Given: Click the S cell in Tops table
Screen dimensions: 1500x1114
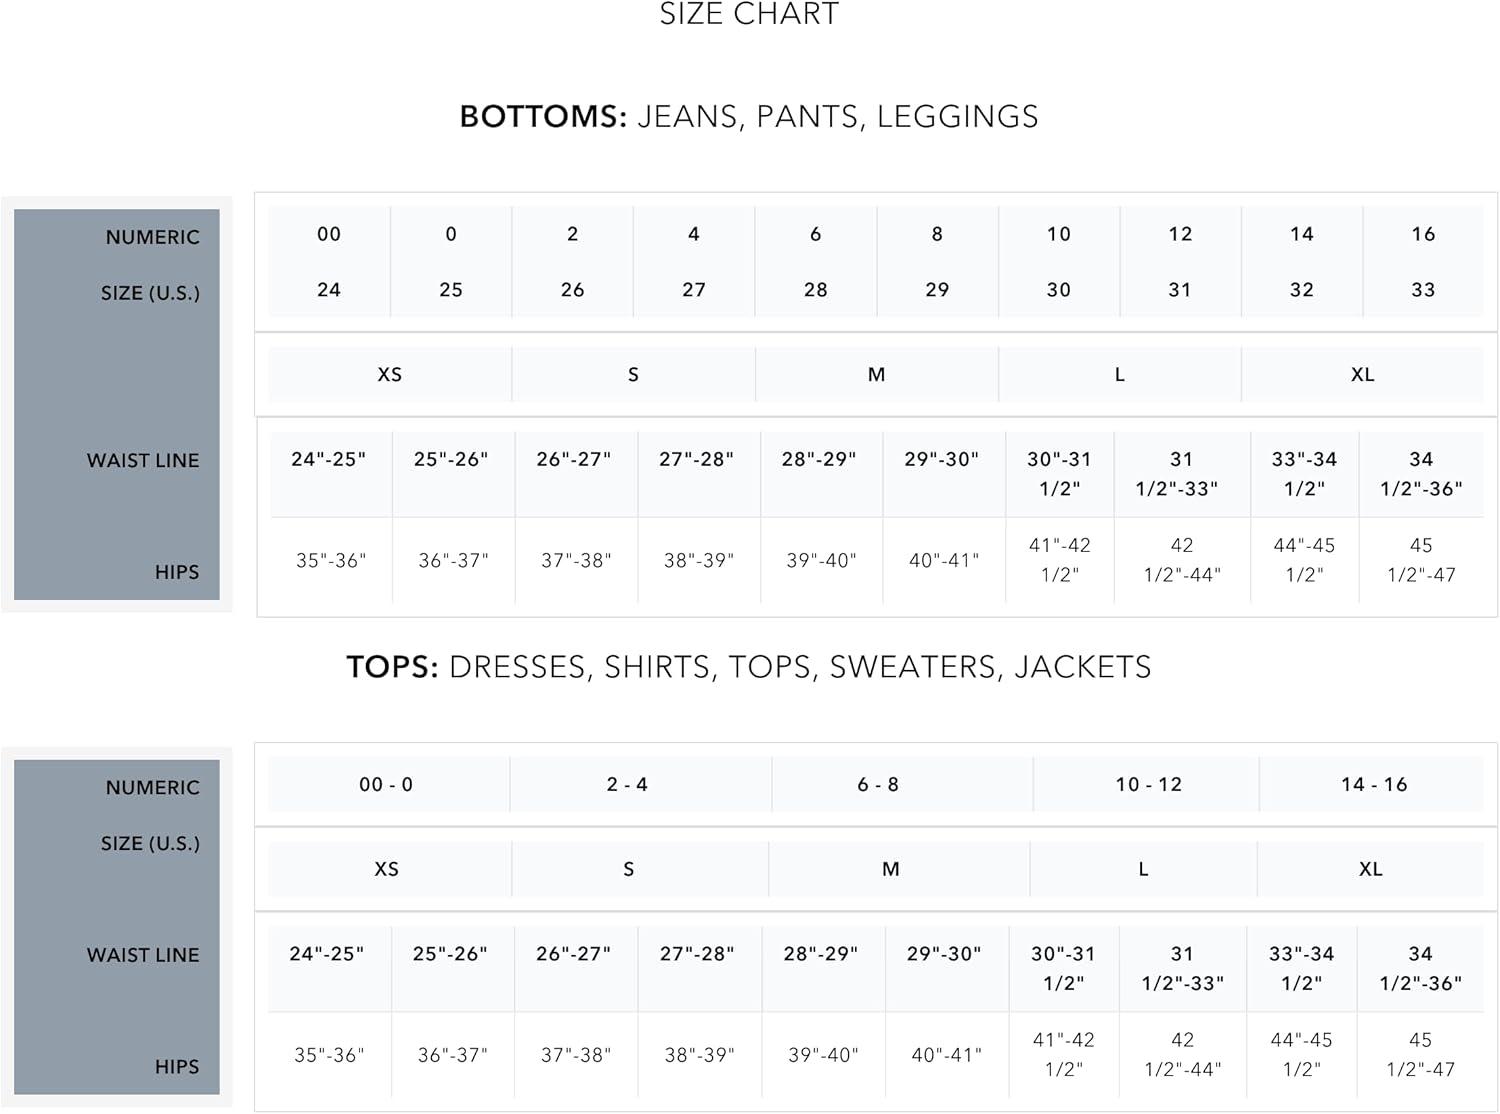Looking at the screenshot, I should pyautogui.click(x=629, y=870).
